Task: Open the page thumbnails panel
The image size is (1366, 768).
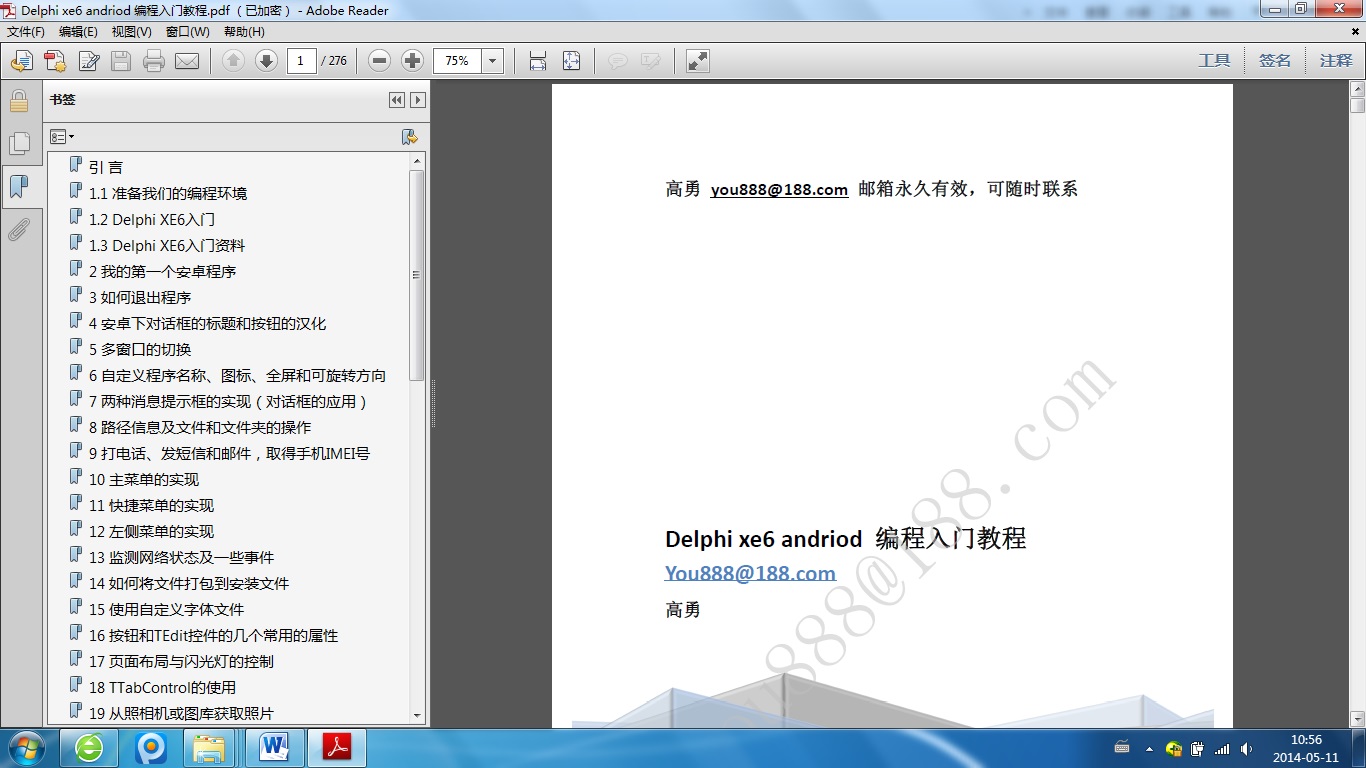Action: pos(19,144)
